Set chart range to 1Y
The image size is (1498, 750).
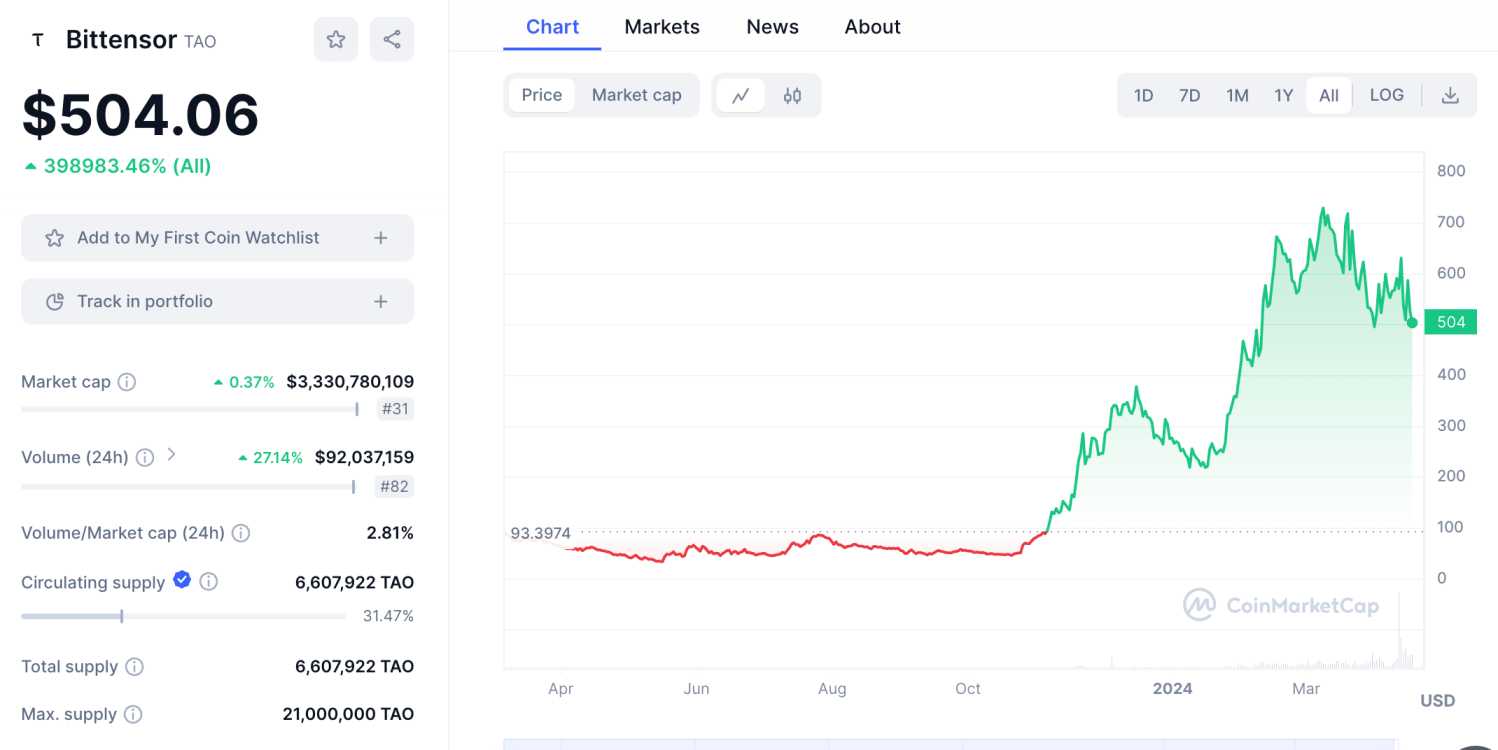(1283, 95)
